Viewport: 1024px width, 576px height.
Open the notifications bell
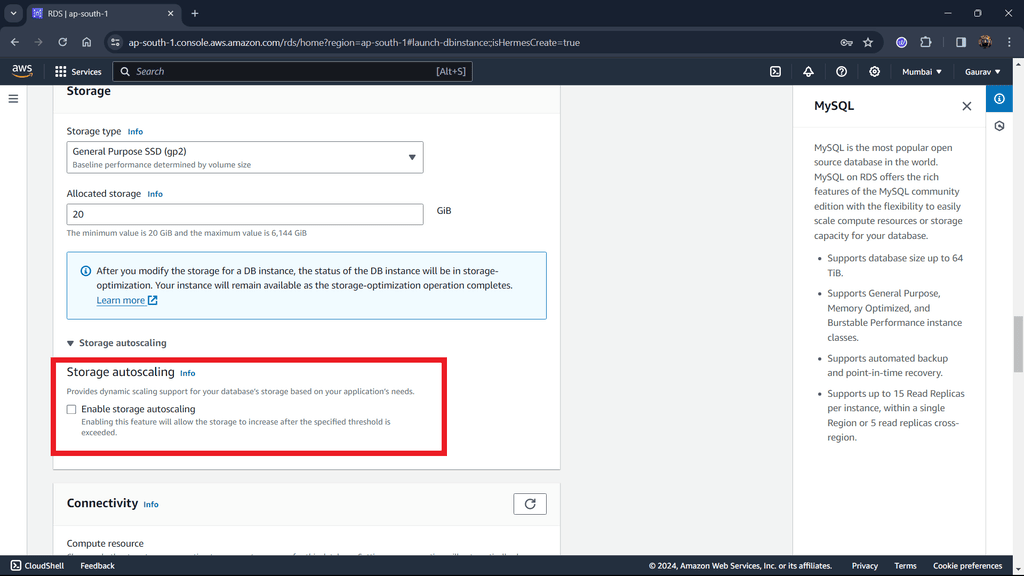[808, 71]
